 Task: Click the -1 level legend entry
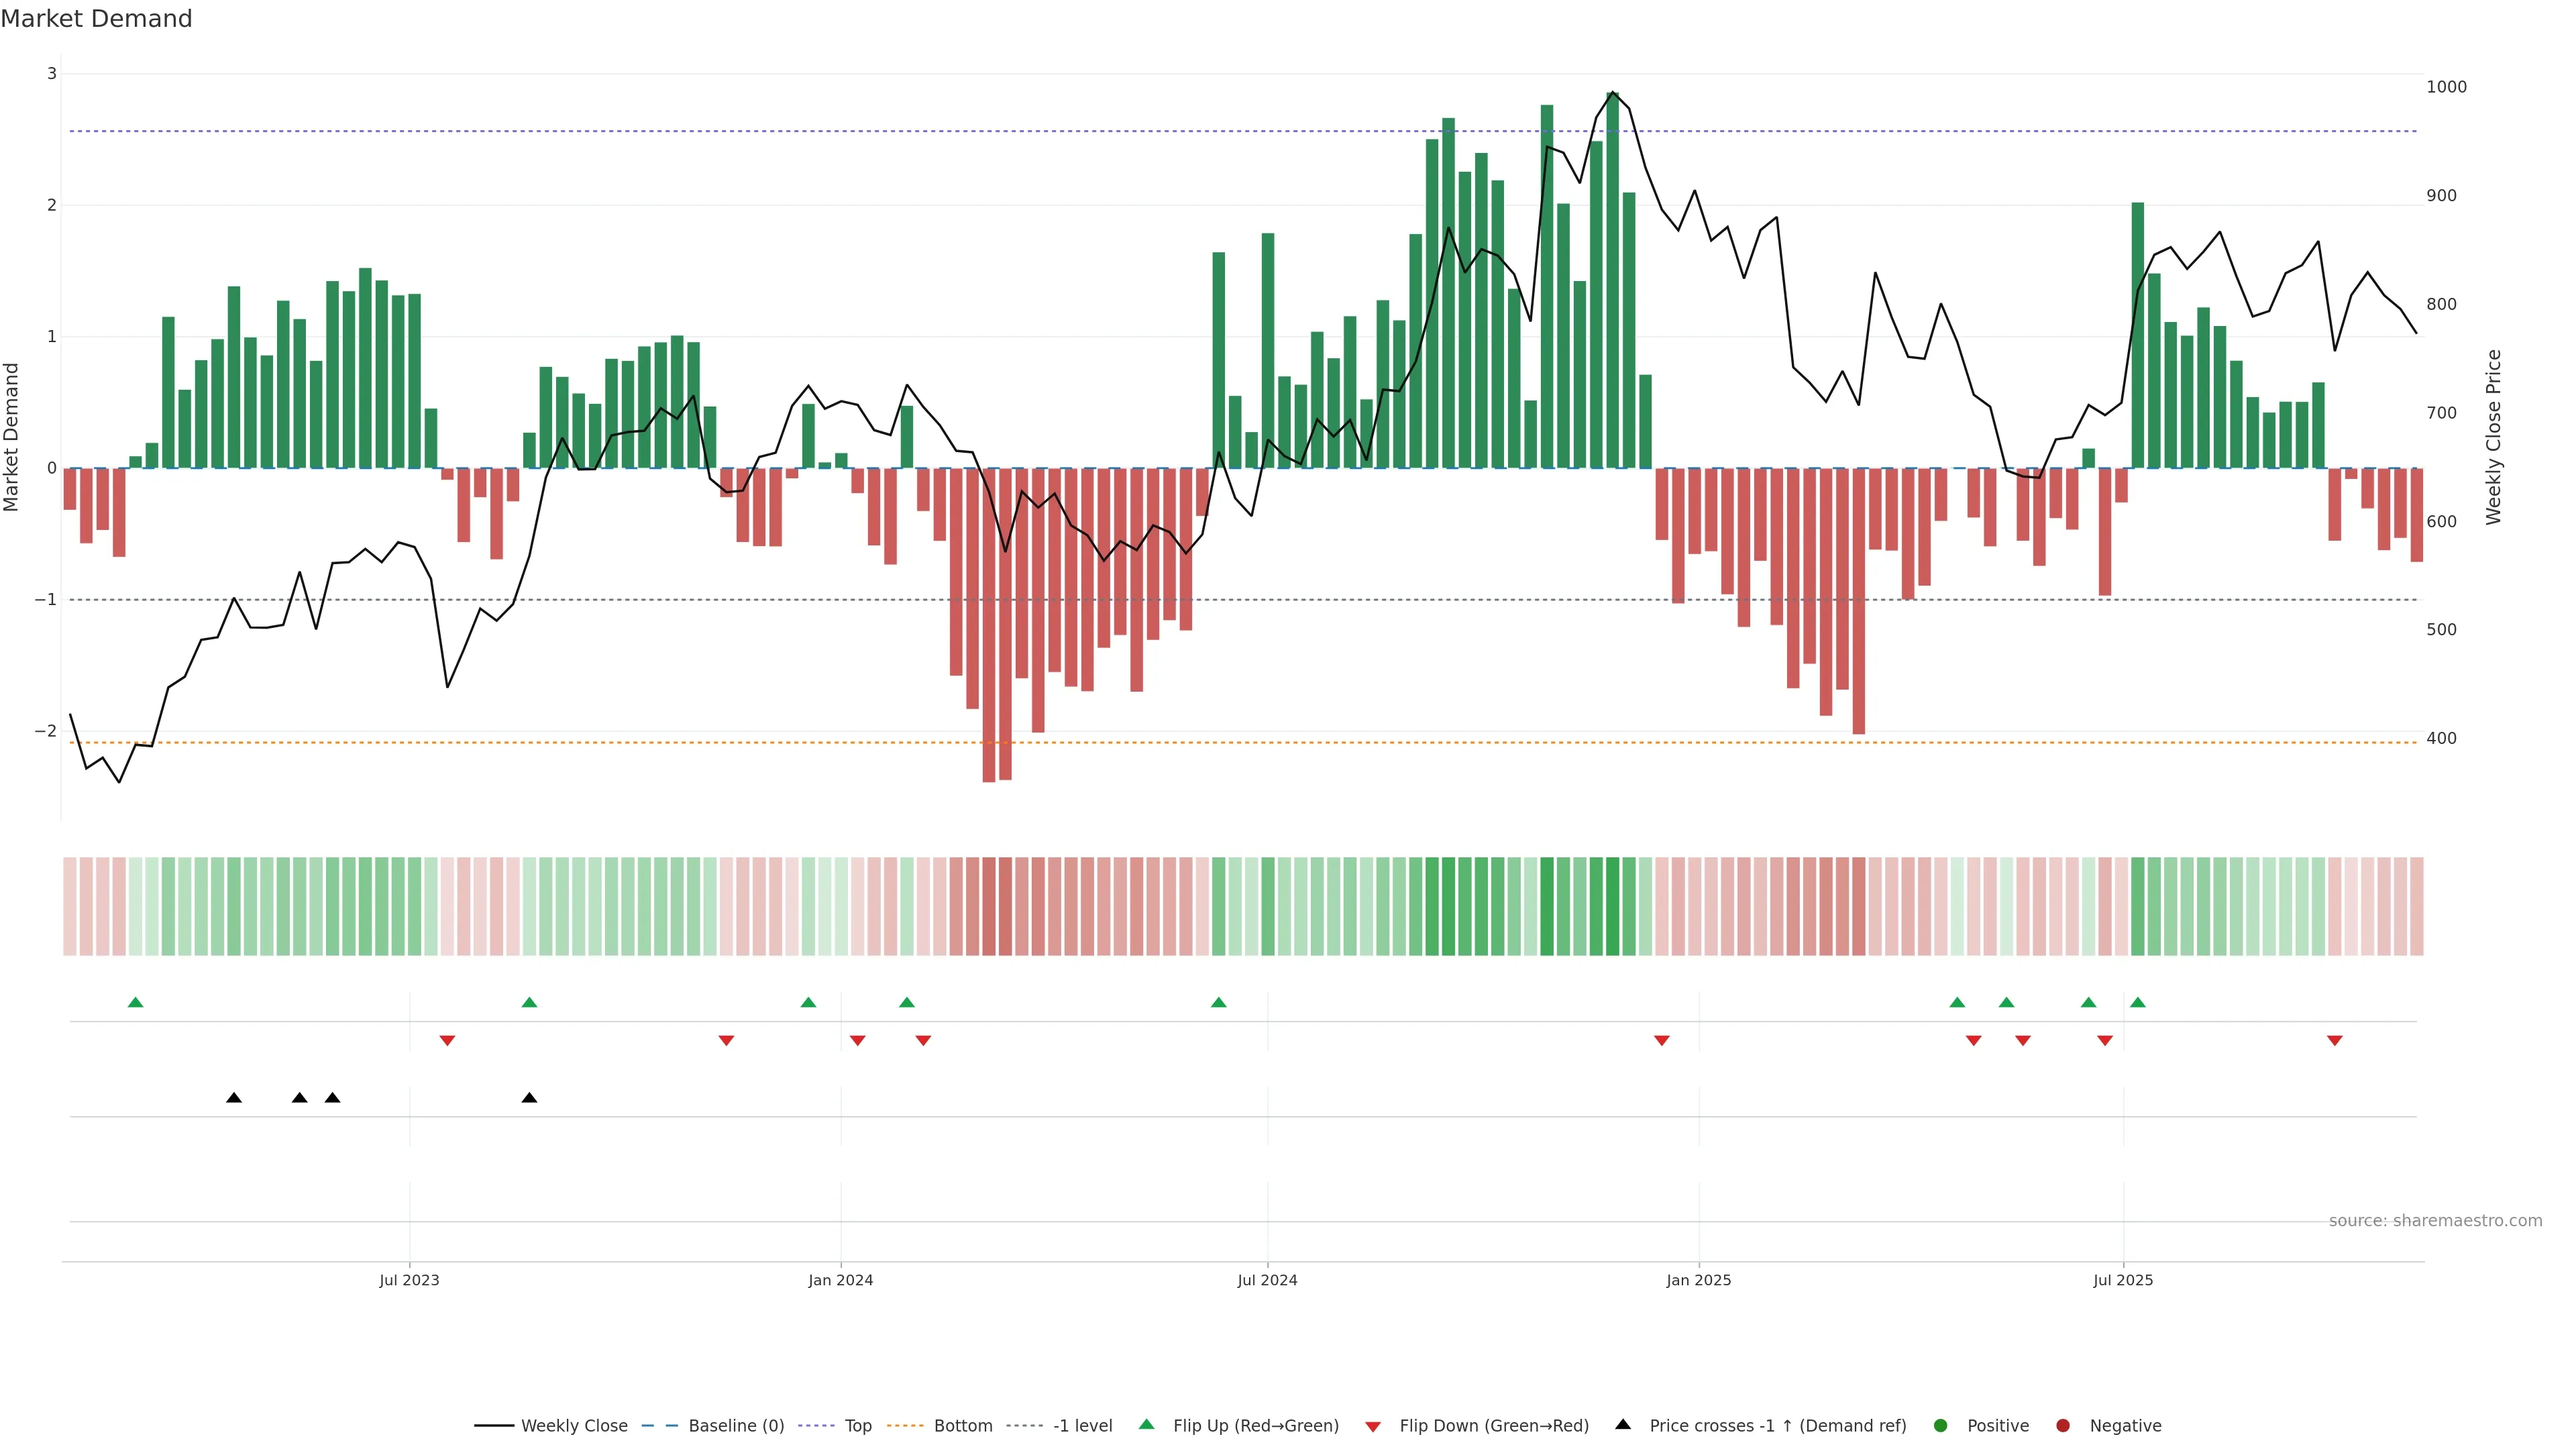[x=1082, y=1426]
